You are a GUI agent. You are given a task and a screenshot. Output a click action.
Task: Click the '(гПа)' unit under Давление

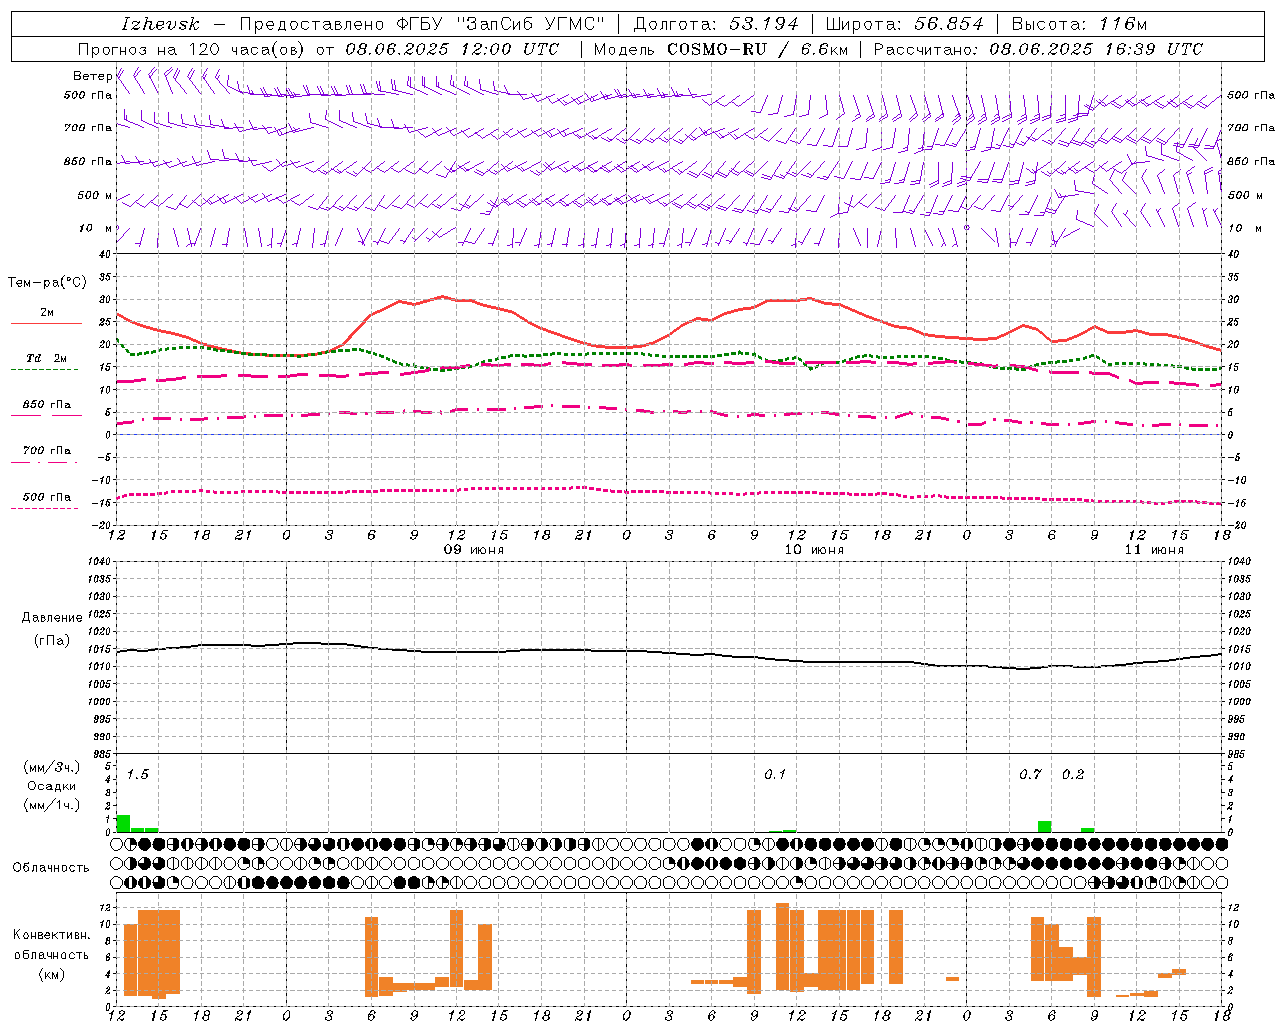pos(52,640)
